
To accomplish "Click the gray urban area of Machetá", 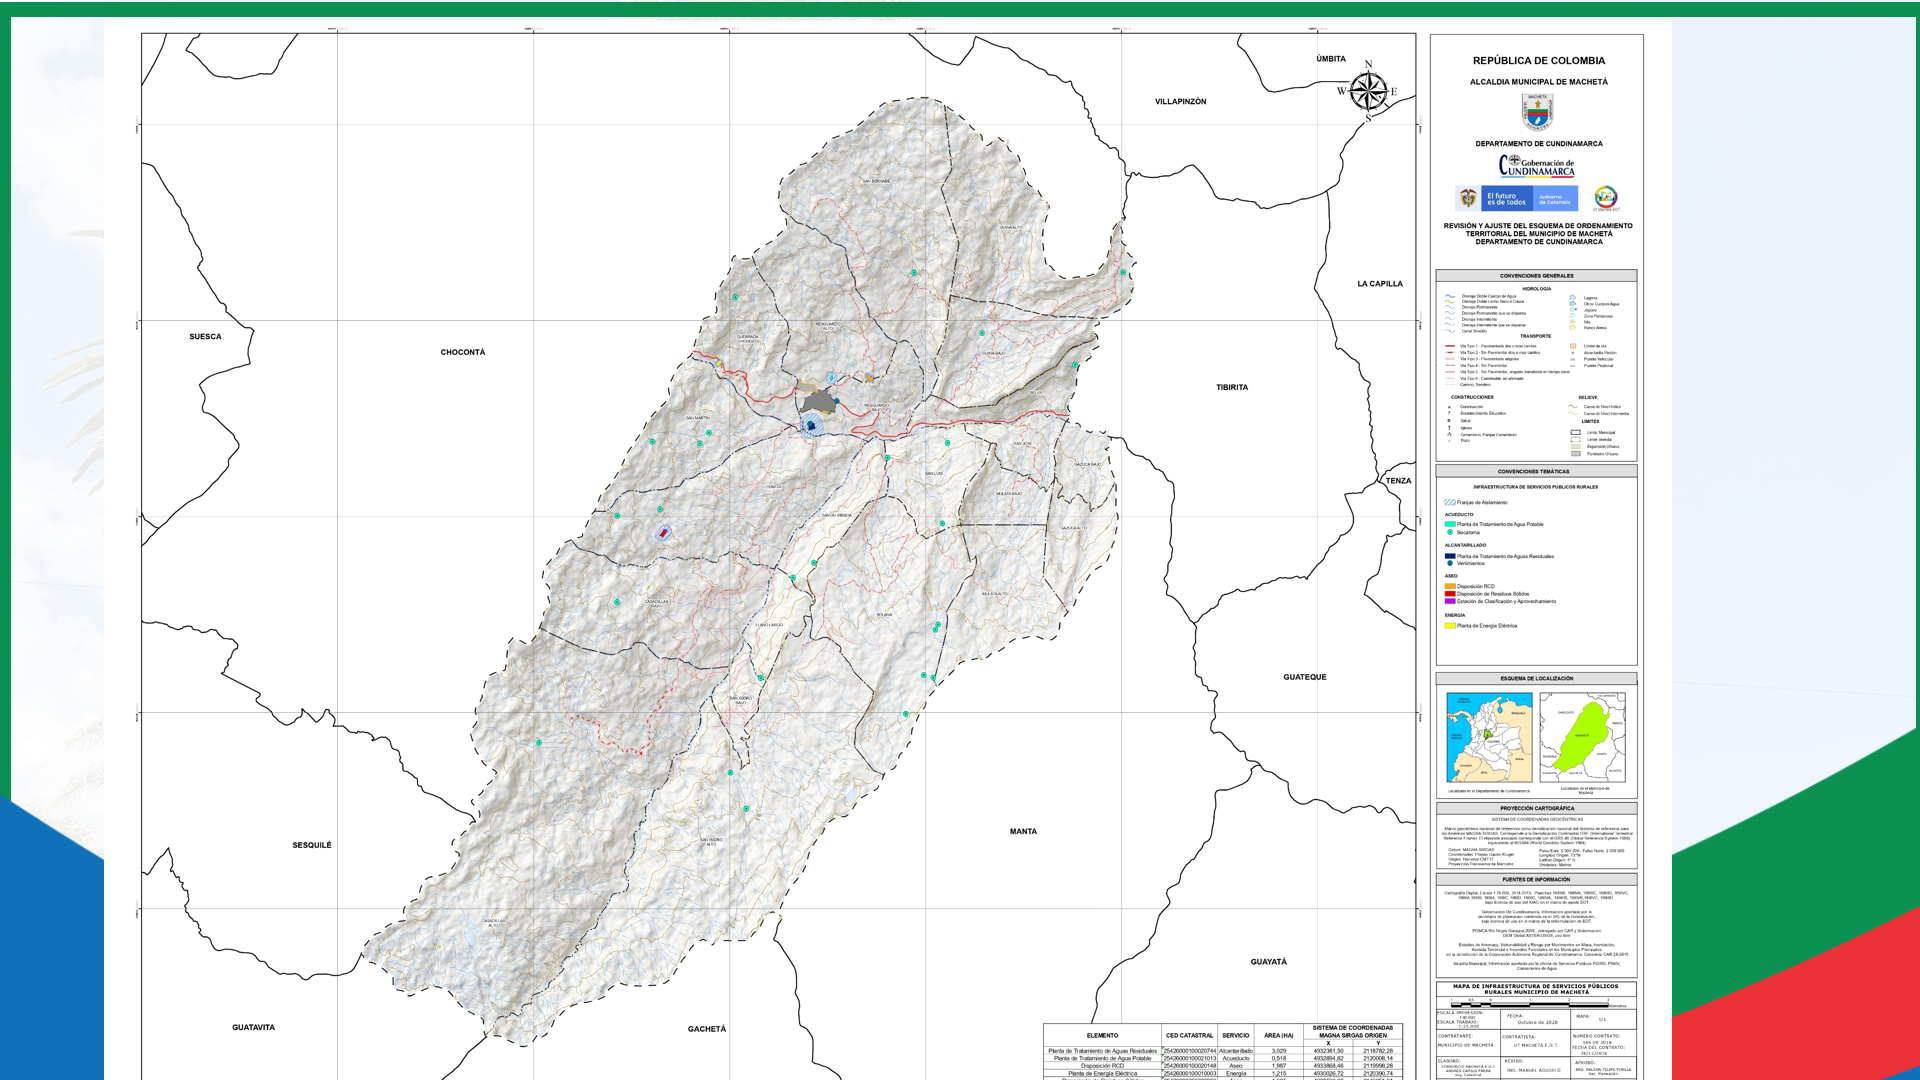I will click(x=819, y=402).
